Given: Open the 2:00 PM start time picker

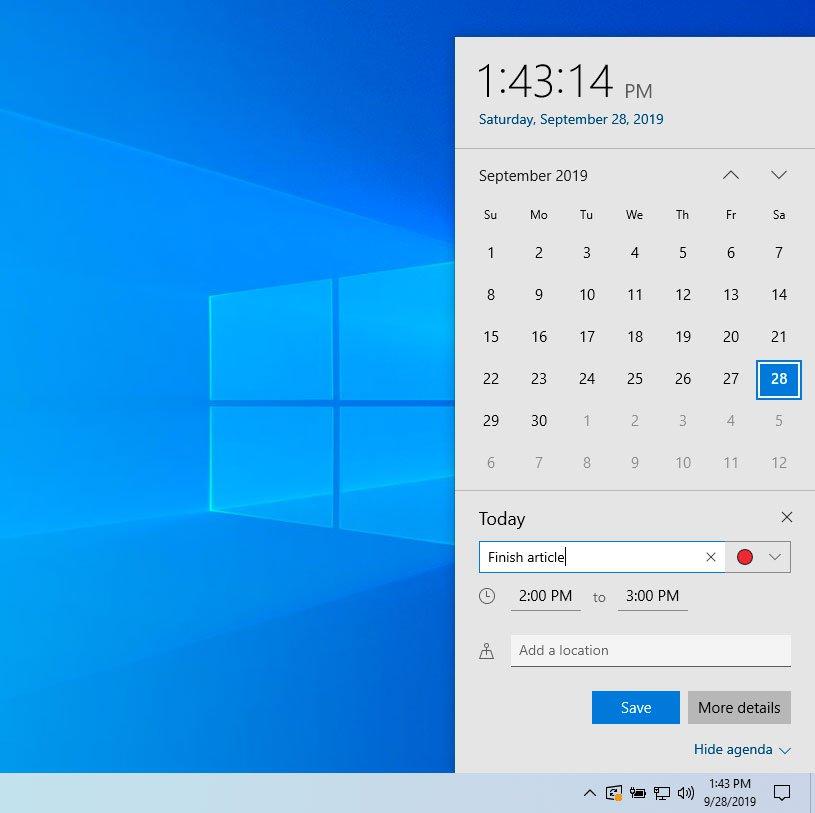Looking at the screenshot, I should click(x=545, y=596).
